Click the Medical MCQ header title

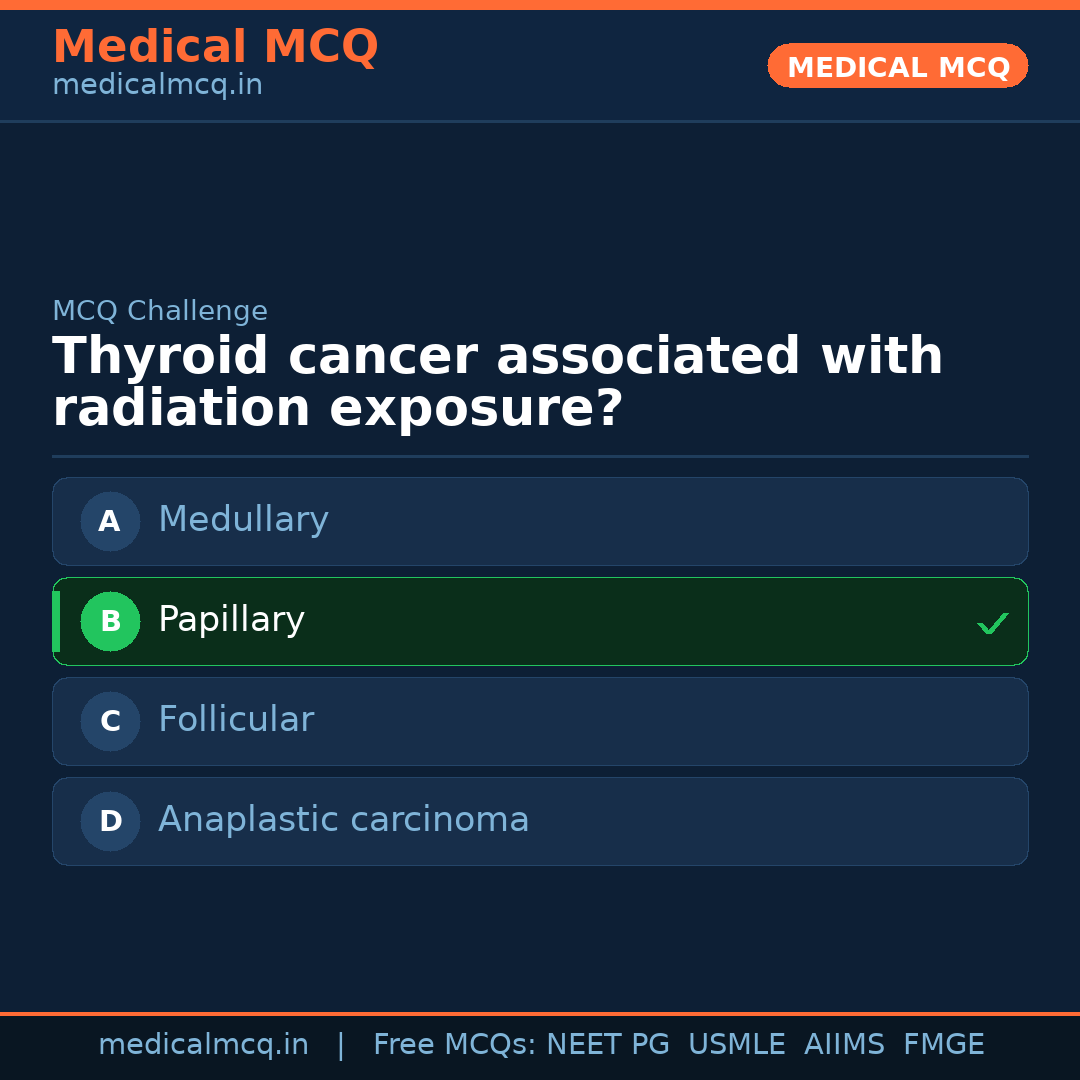pyautogui.click(x=215, y=47)
